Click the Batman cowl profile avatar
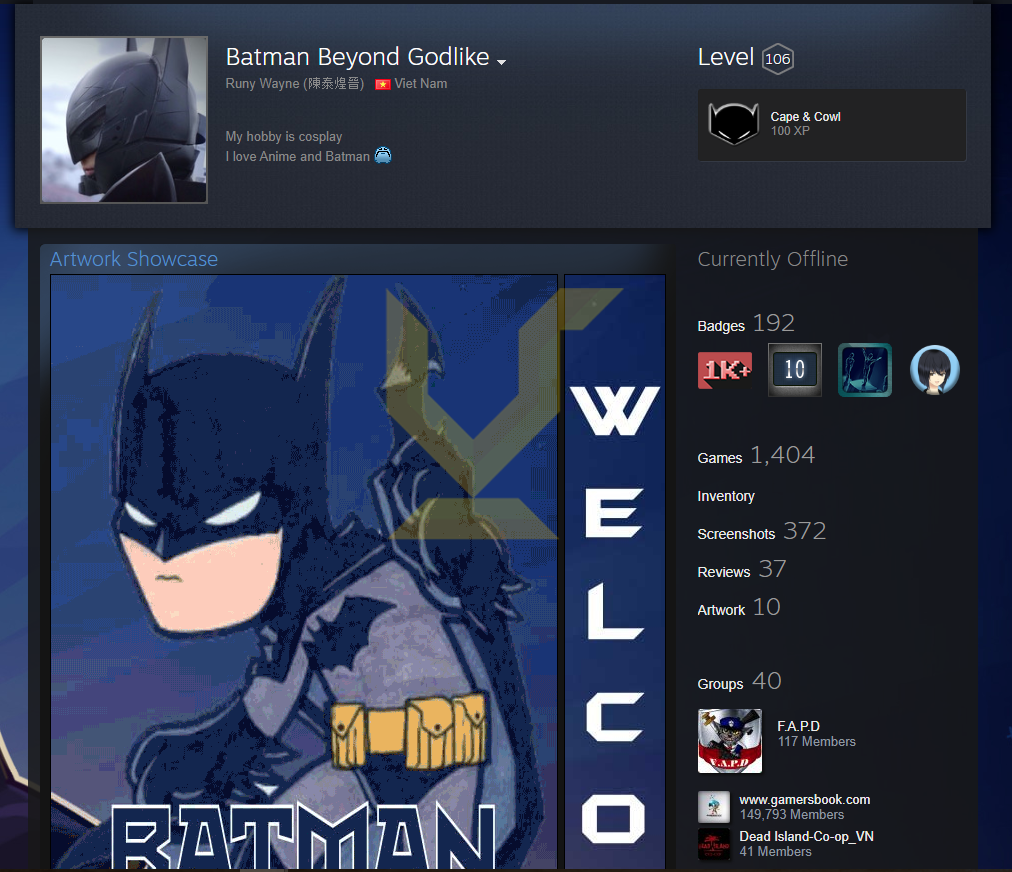This screenshot has height=872, width=1012. tap(124, 120)
